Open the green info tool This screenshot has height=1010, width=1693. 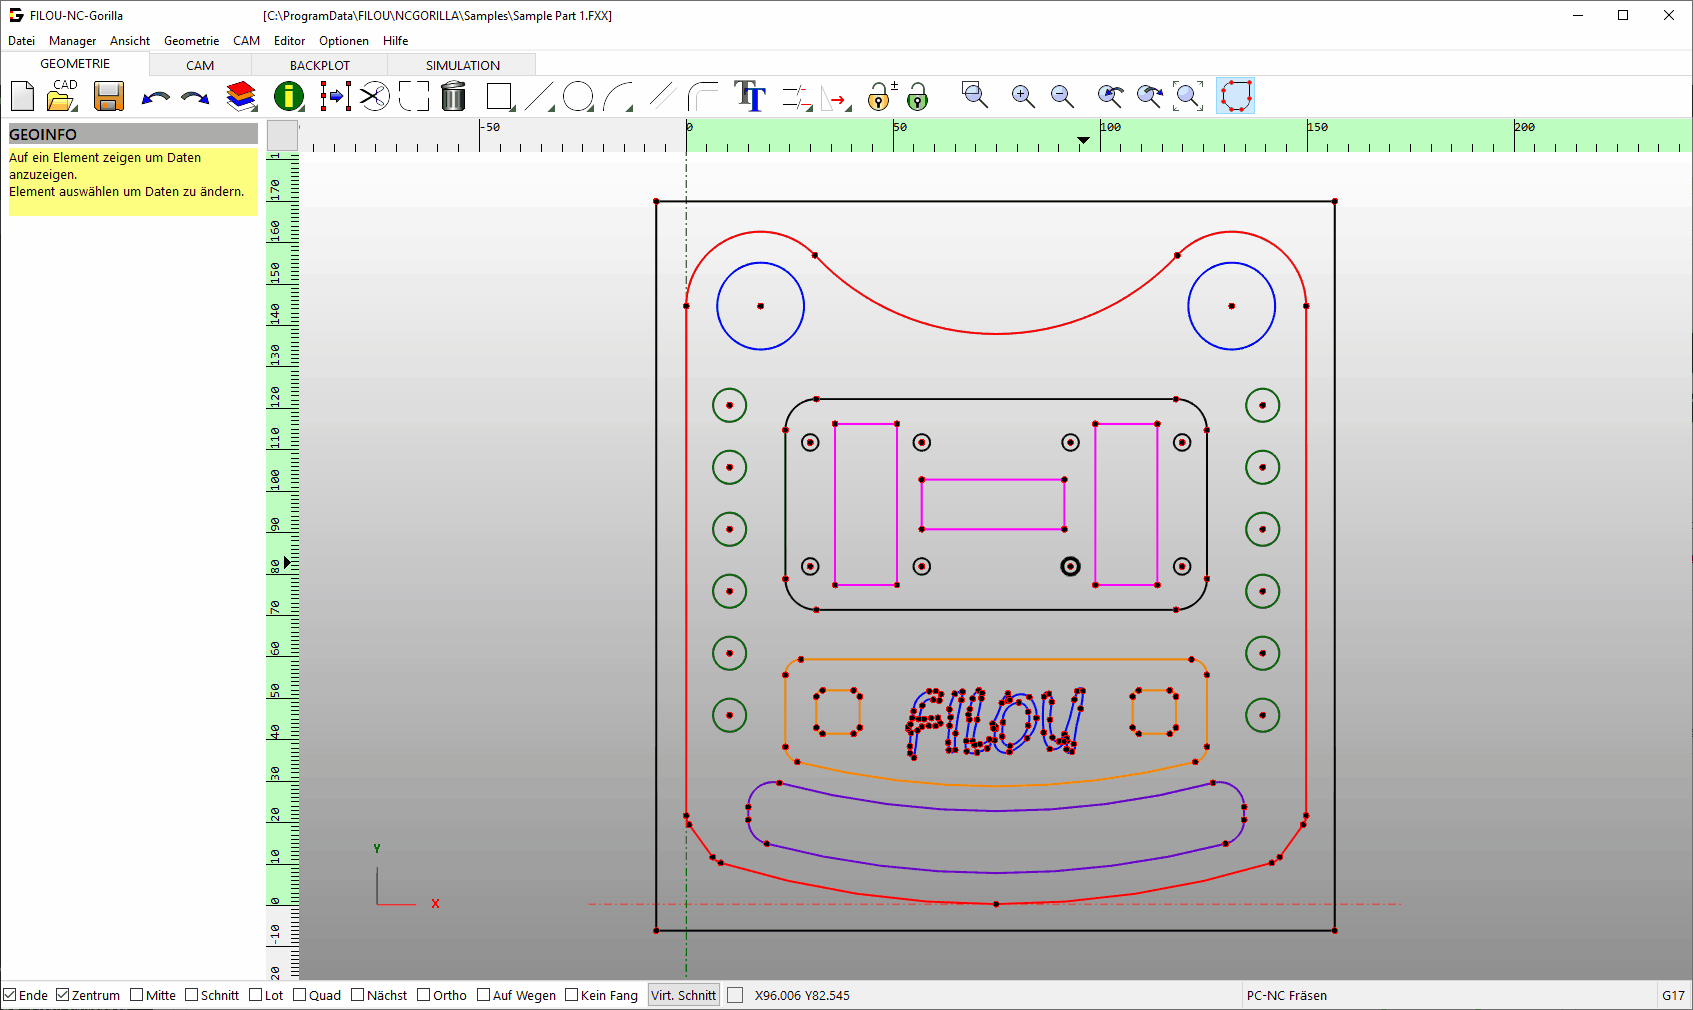pos(288,97)
